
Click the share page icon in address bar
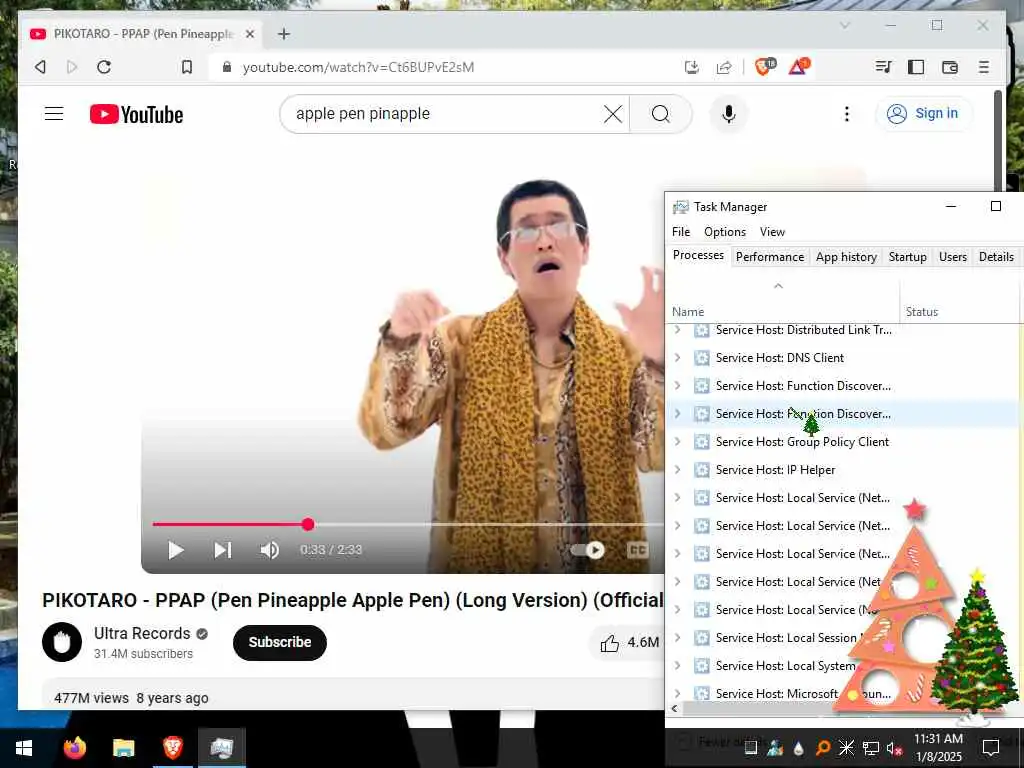[x=724, y=67]
